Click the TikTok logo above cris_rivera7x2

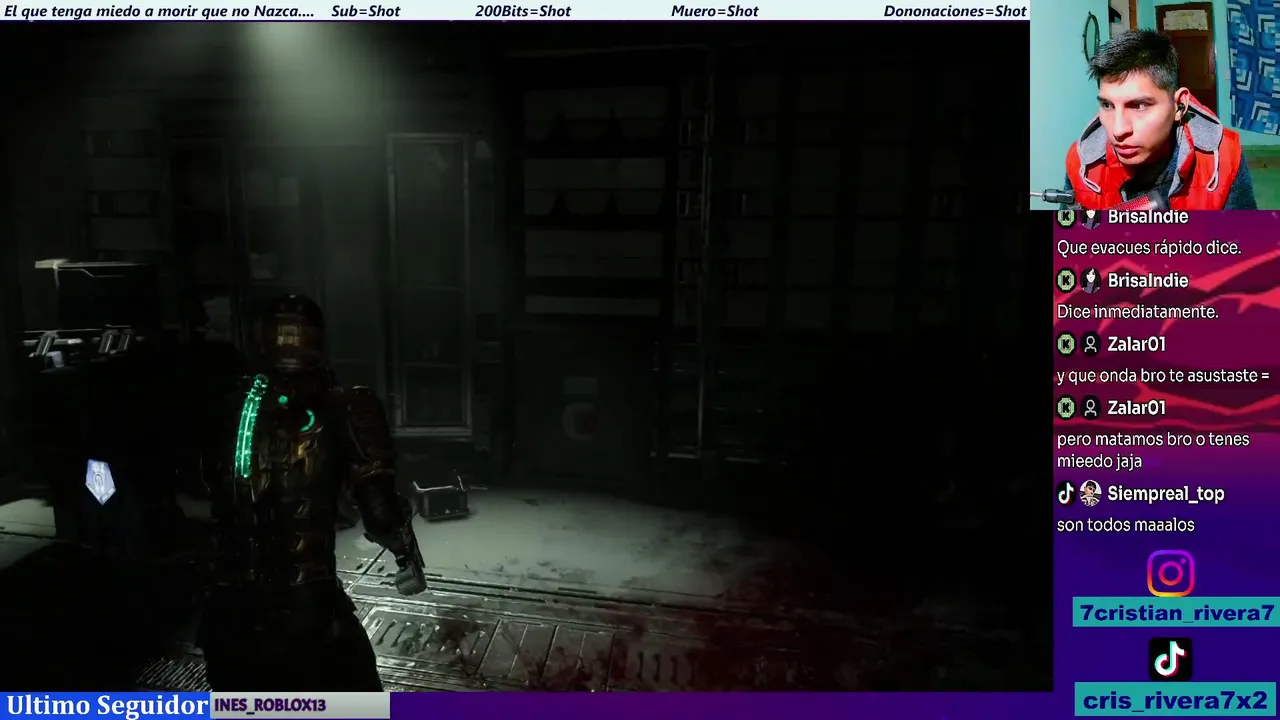click(1170, 660)
